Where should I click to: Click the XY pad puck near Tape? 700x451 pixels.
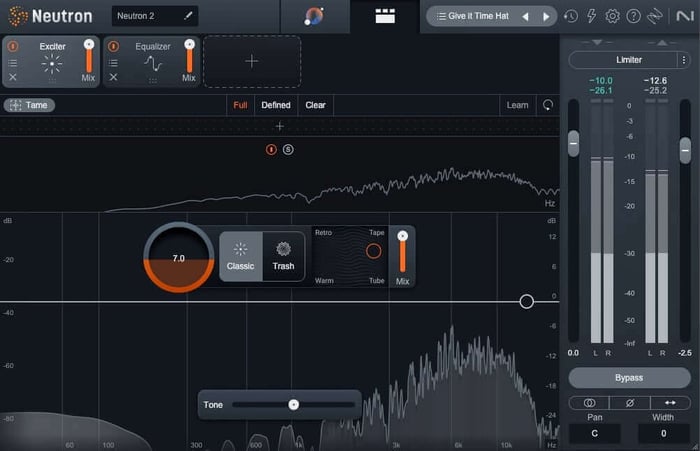coord(374,251)
